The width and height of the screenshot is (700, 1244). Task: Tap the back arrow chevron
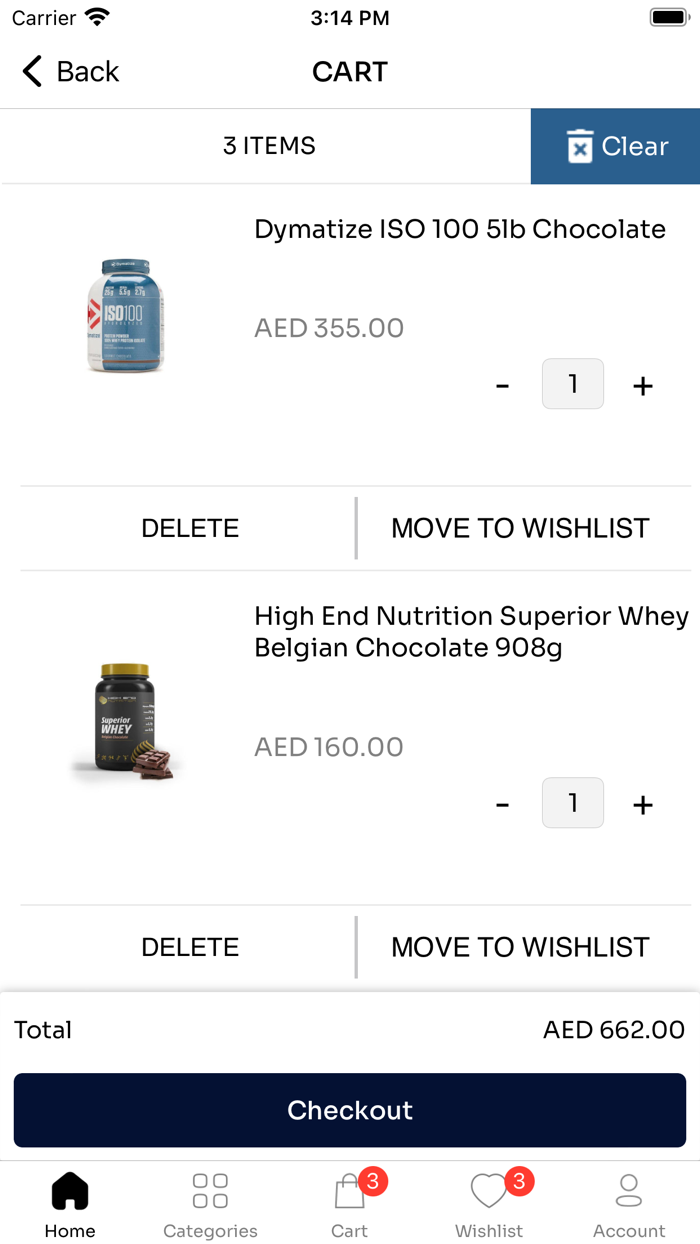[31, 71]
